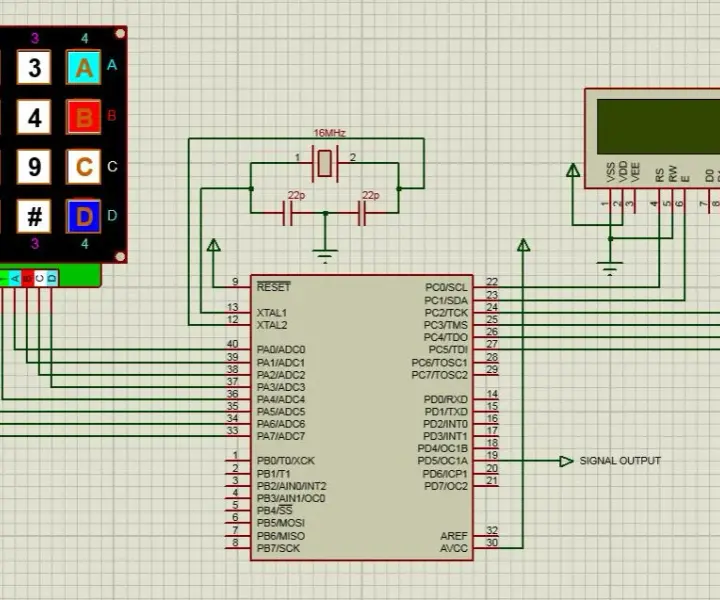Click keypad key 9
Viewport: 720px width, 600px height.
coord(34,166)
